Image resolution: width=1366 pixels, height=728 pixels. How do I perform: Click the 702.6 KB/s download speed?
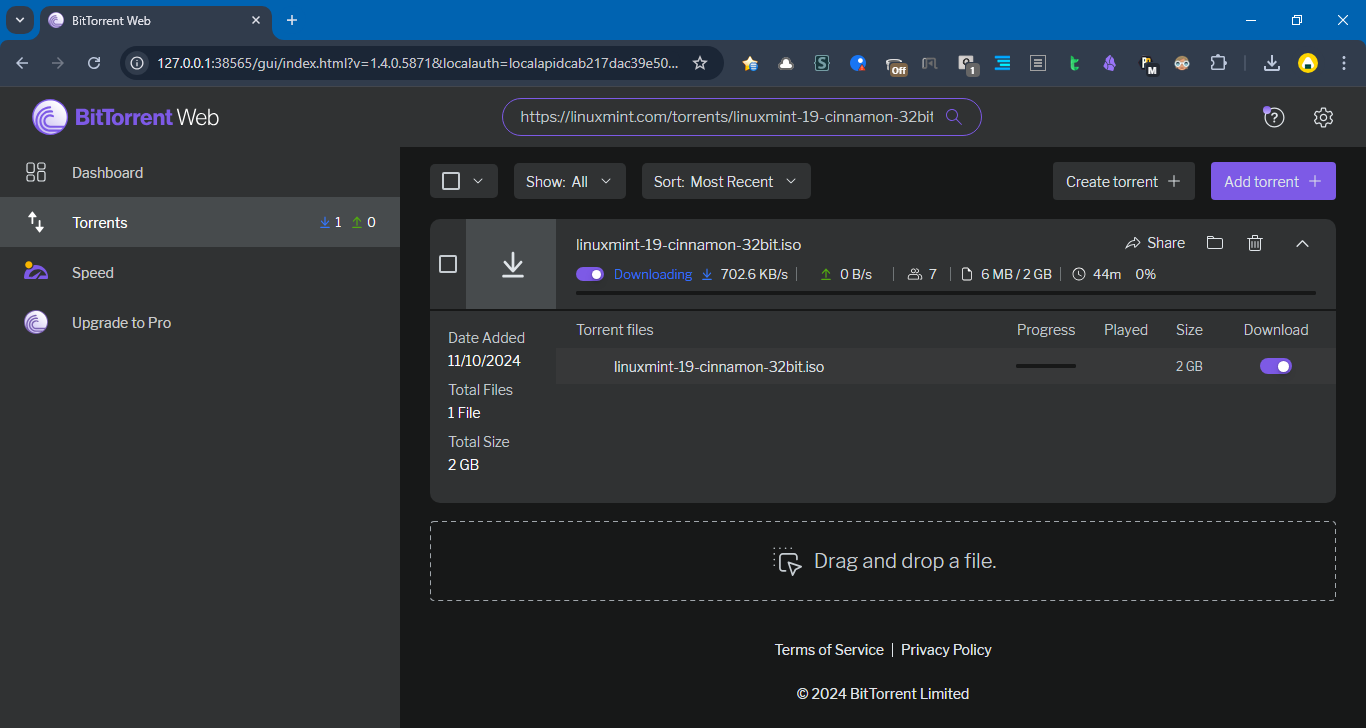[x=745, y=274]
